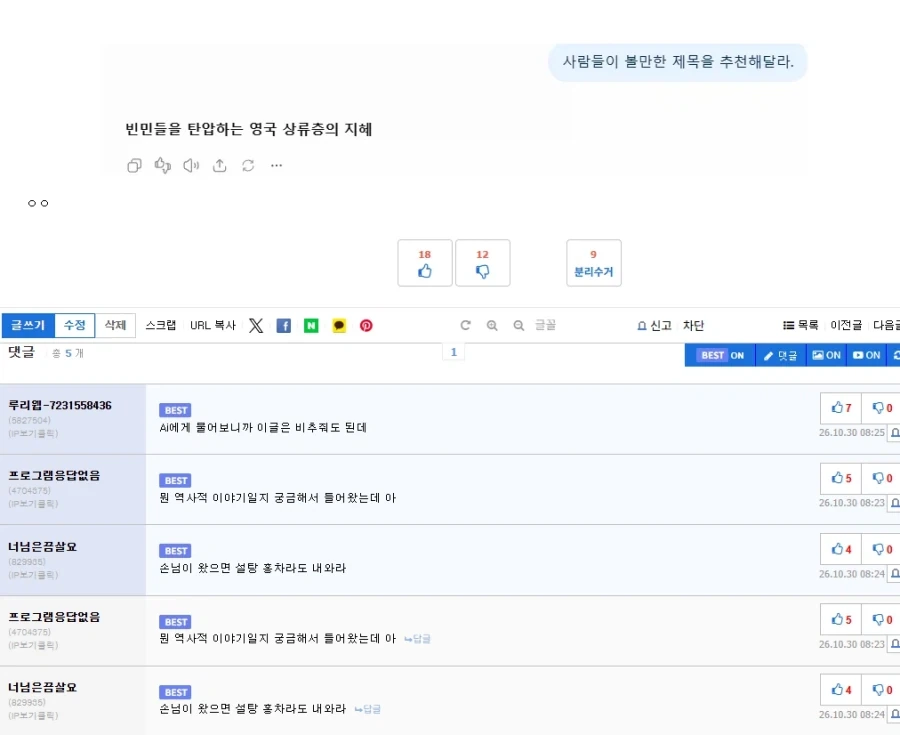The image size is (900, 735).
Task: Click the 답글 reply link on 프로그램응답없음's comment
Action: 417,639
